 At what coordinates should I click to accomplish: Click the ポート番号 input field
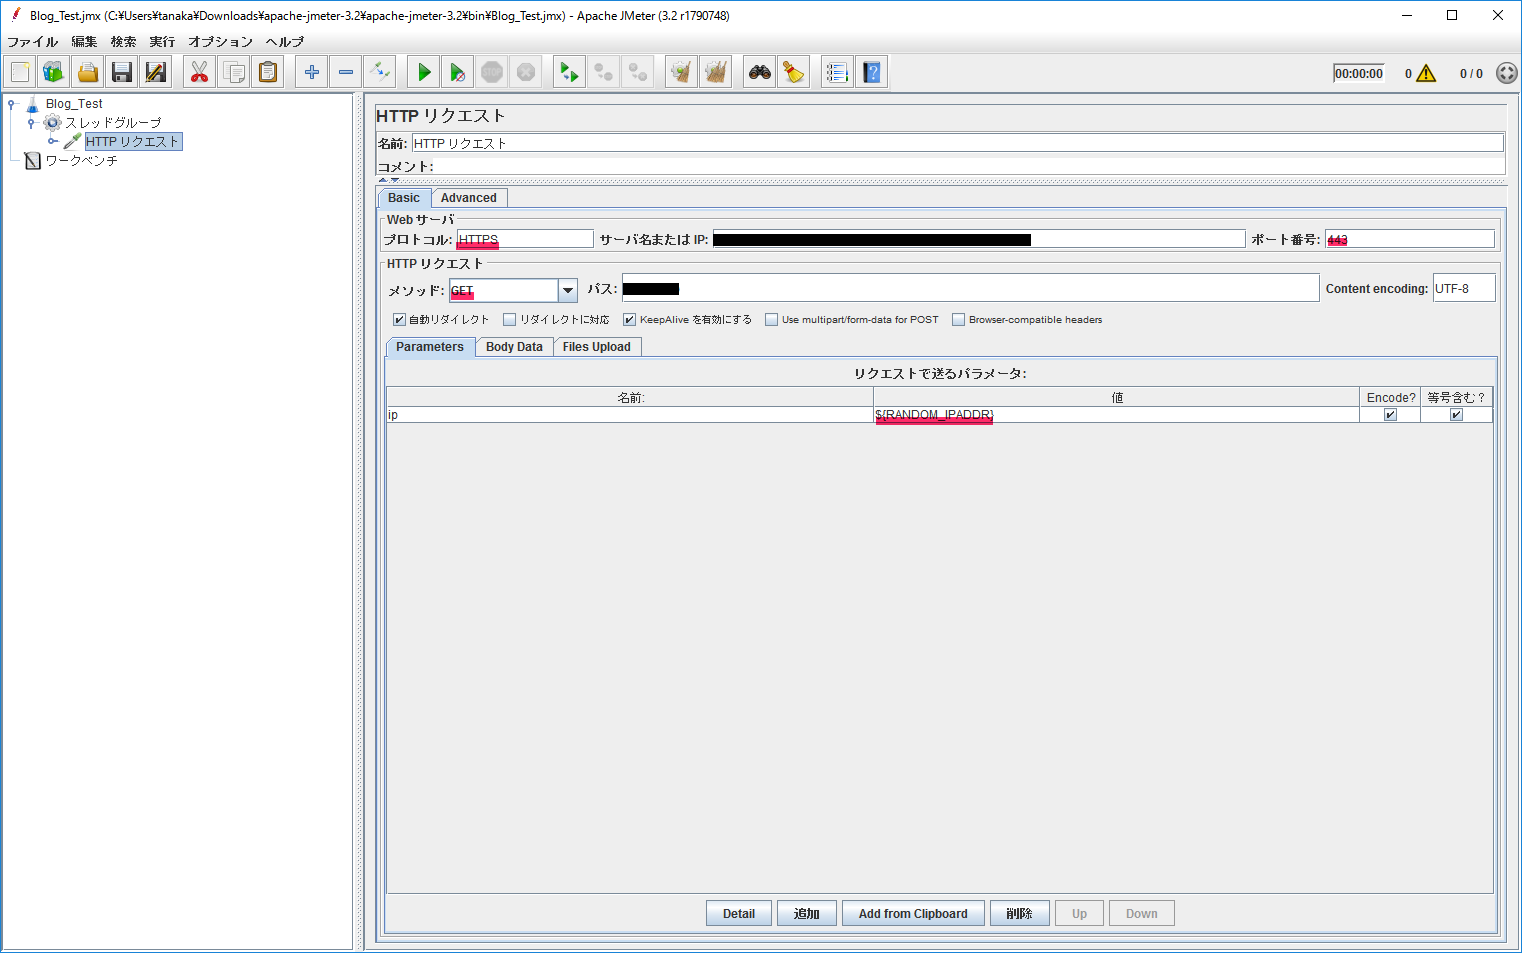point(1410,239)
